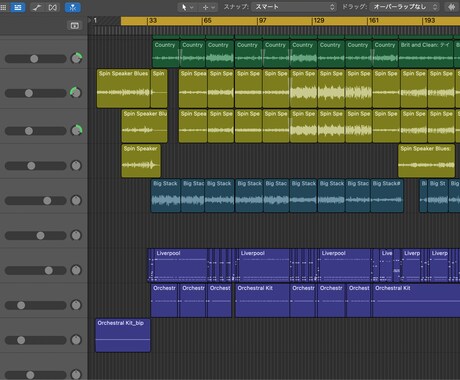Open the grid icon at toolbar's left edge

click(3, 7)
